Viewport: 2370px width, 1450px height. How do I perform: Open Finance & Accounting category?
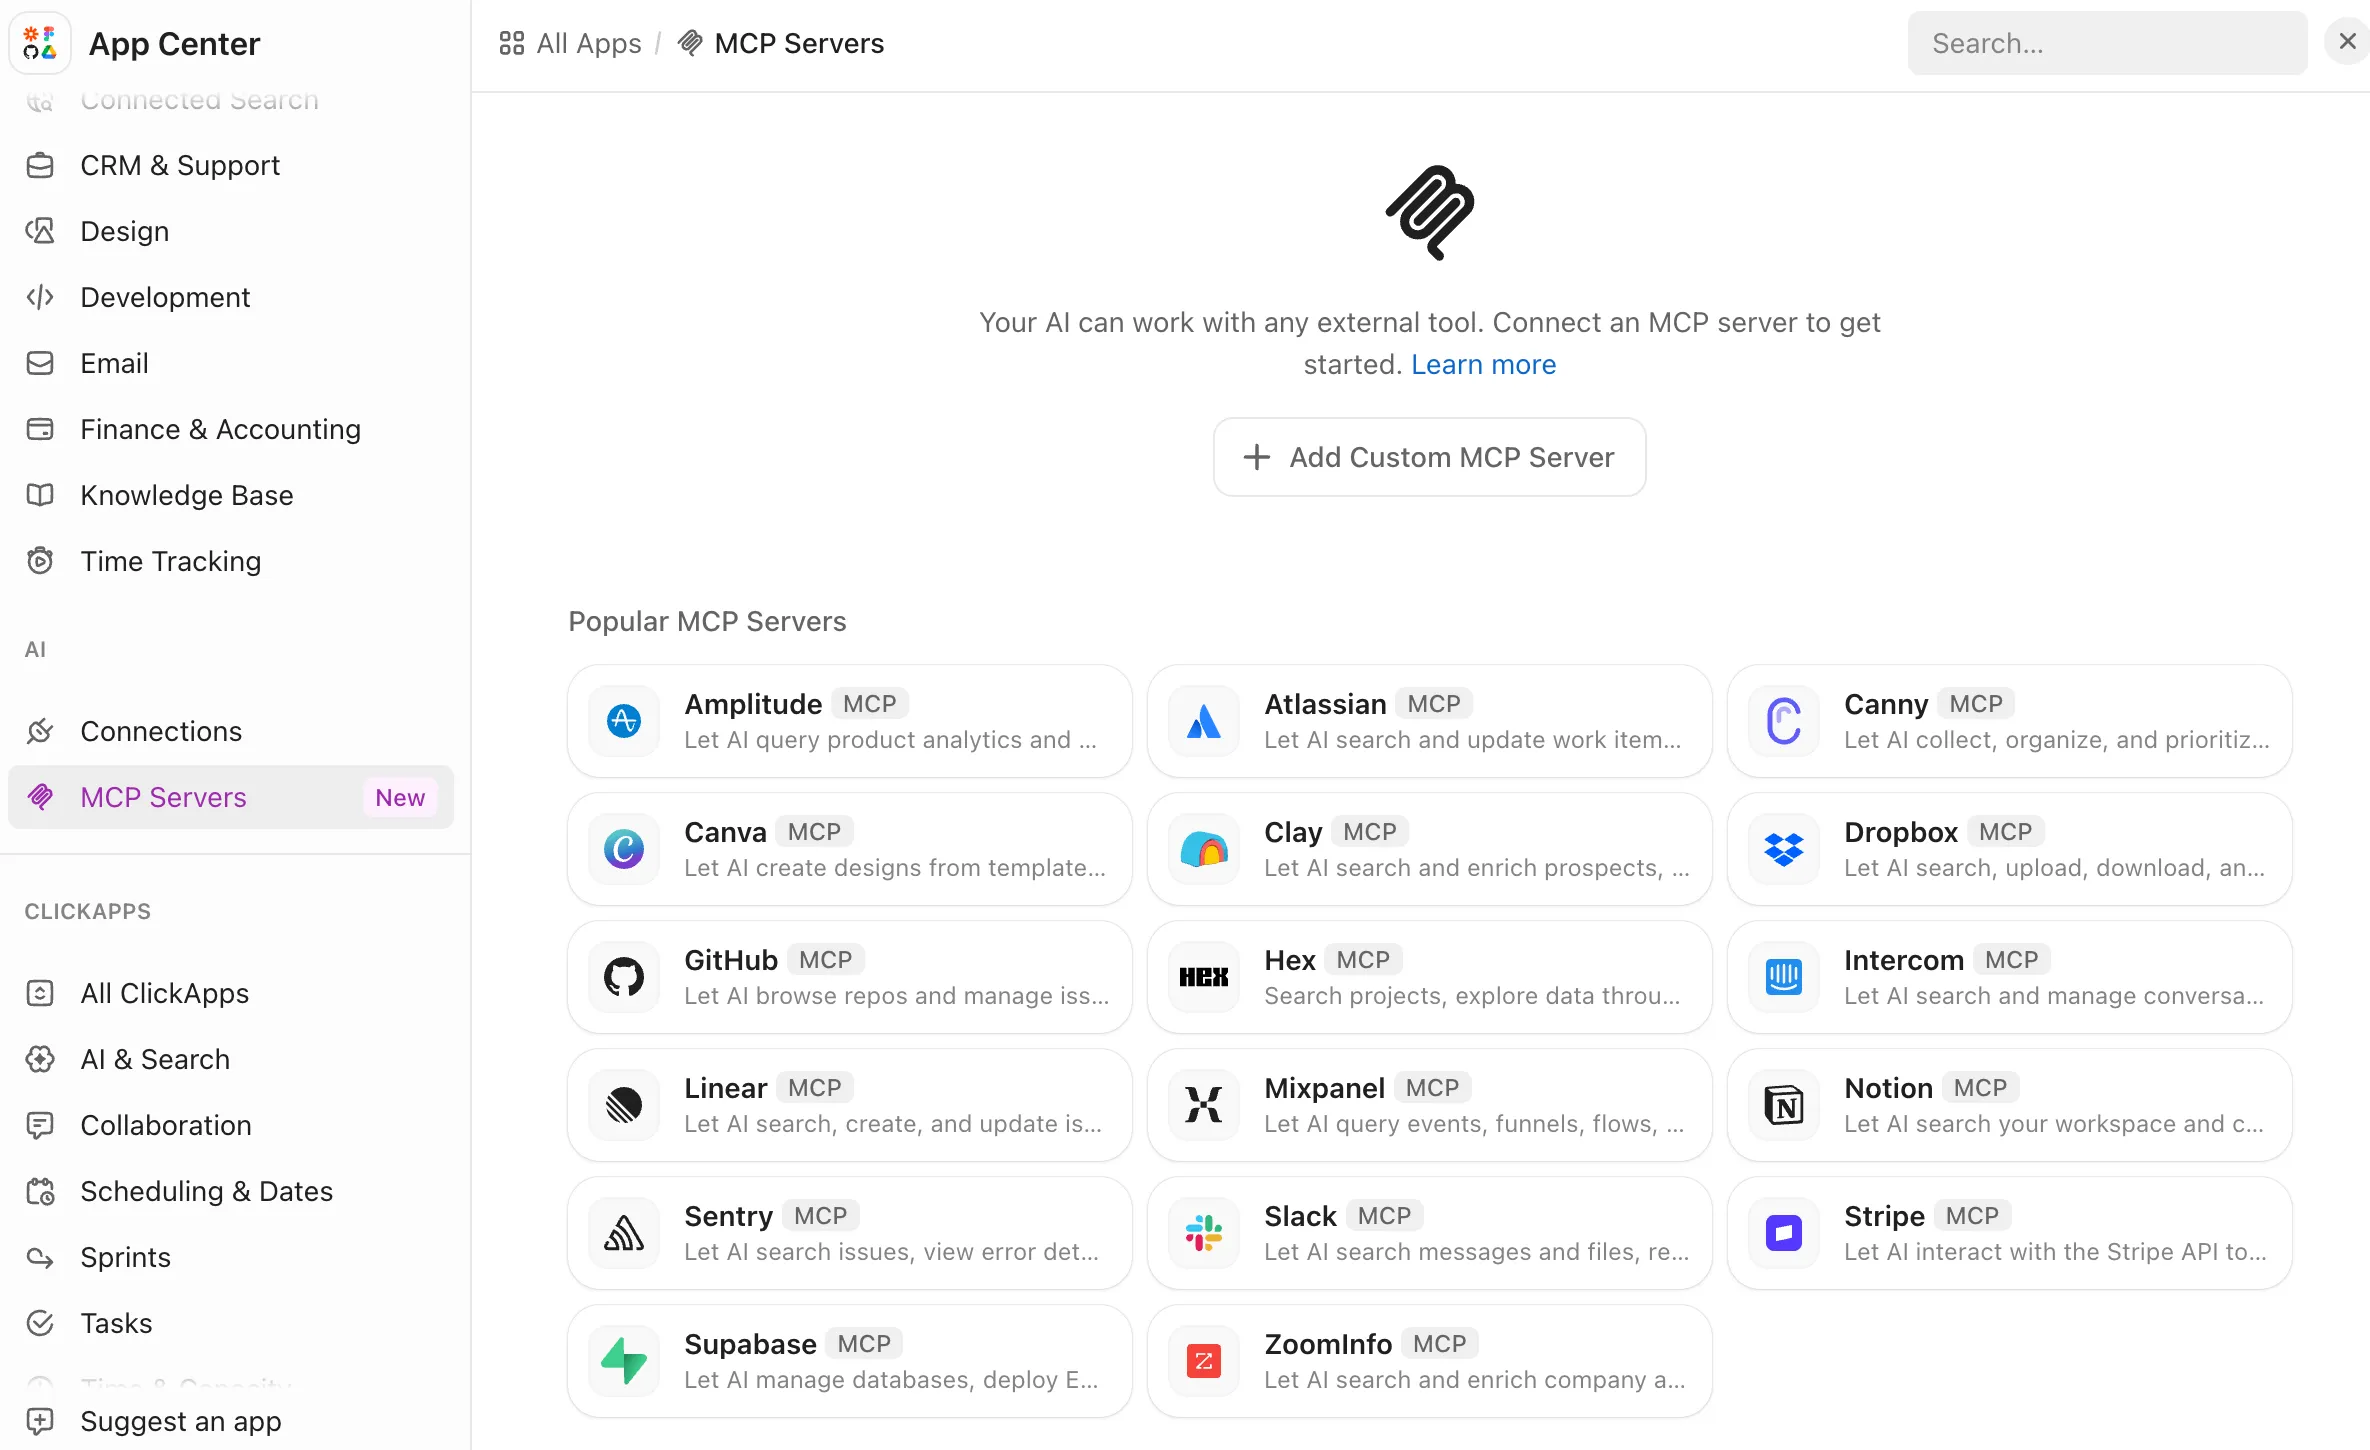coord(231,429)
